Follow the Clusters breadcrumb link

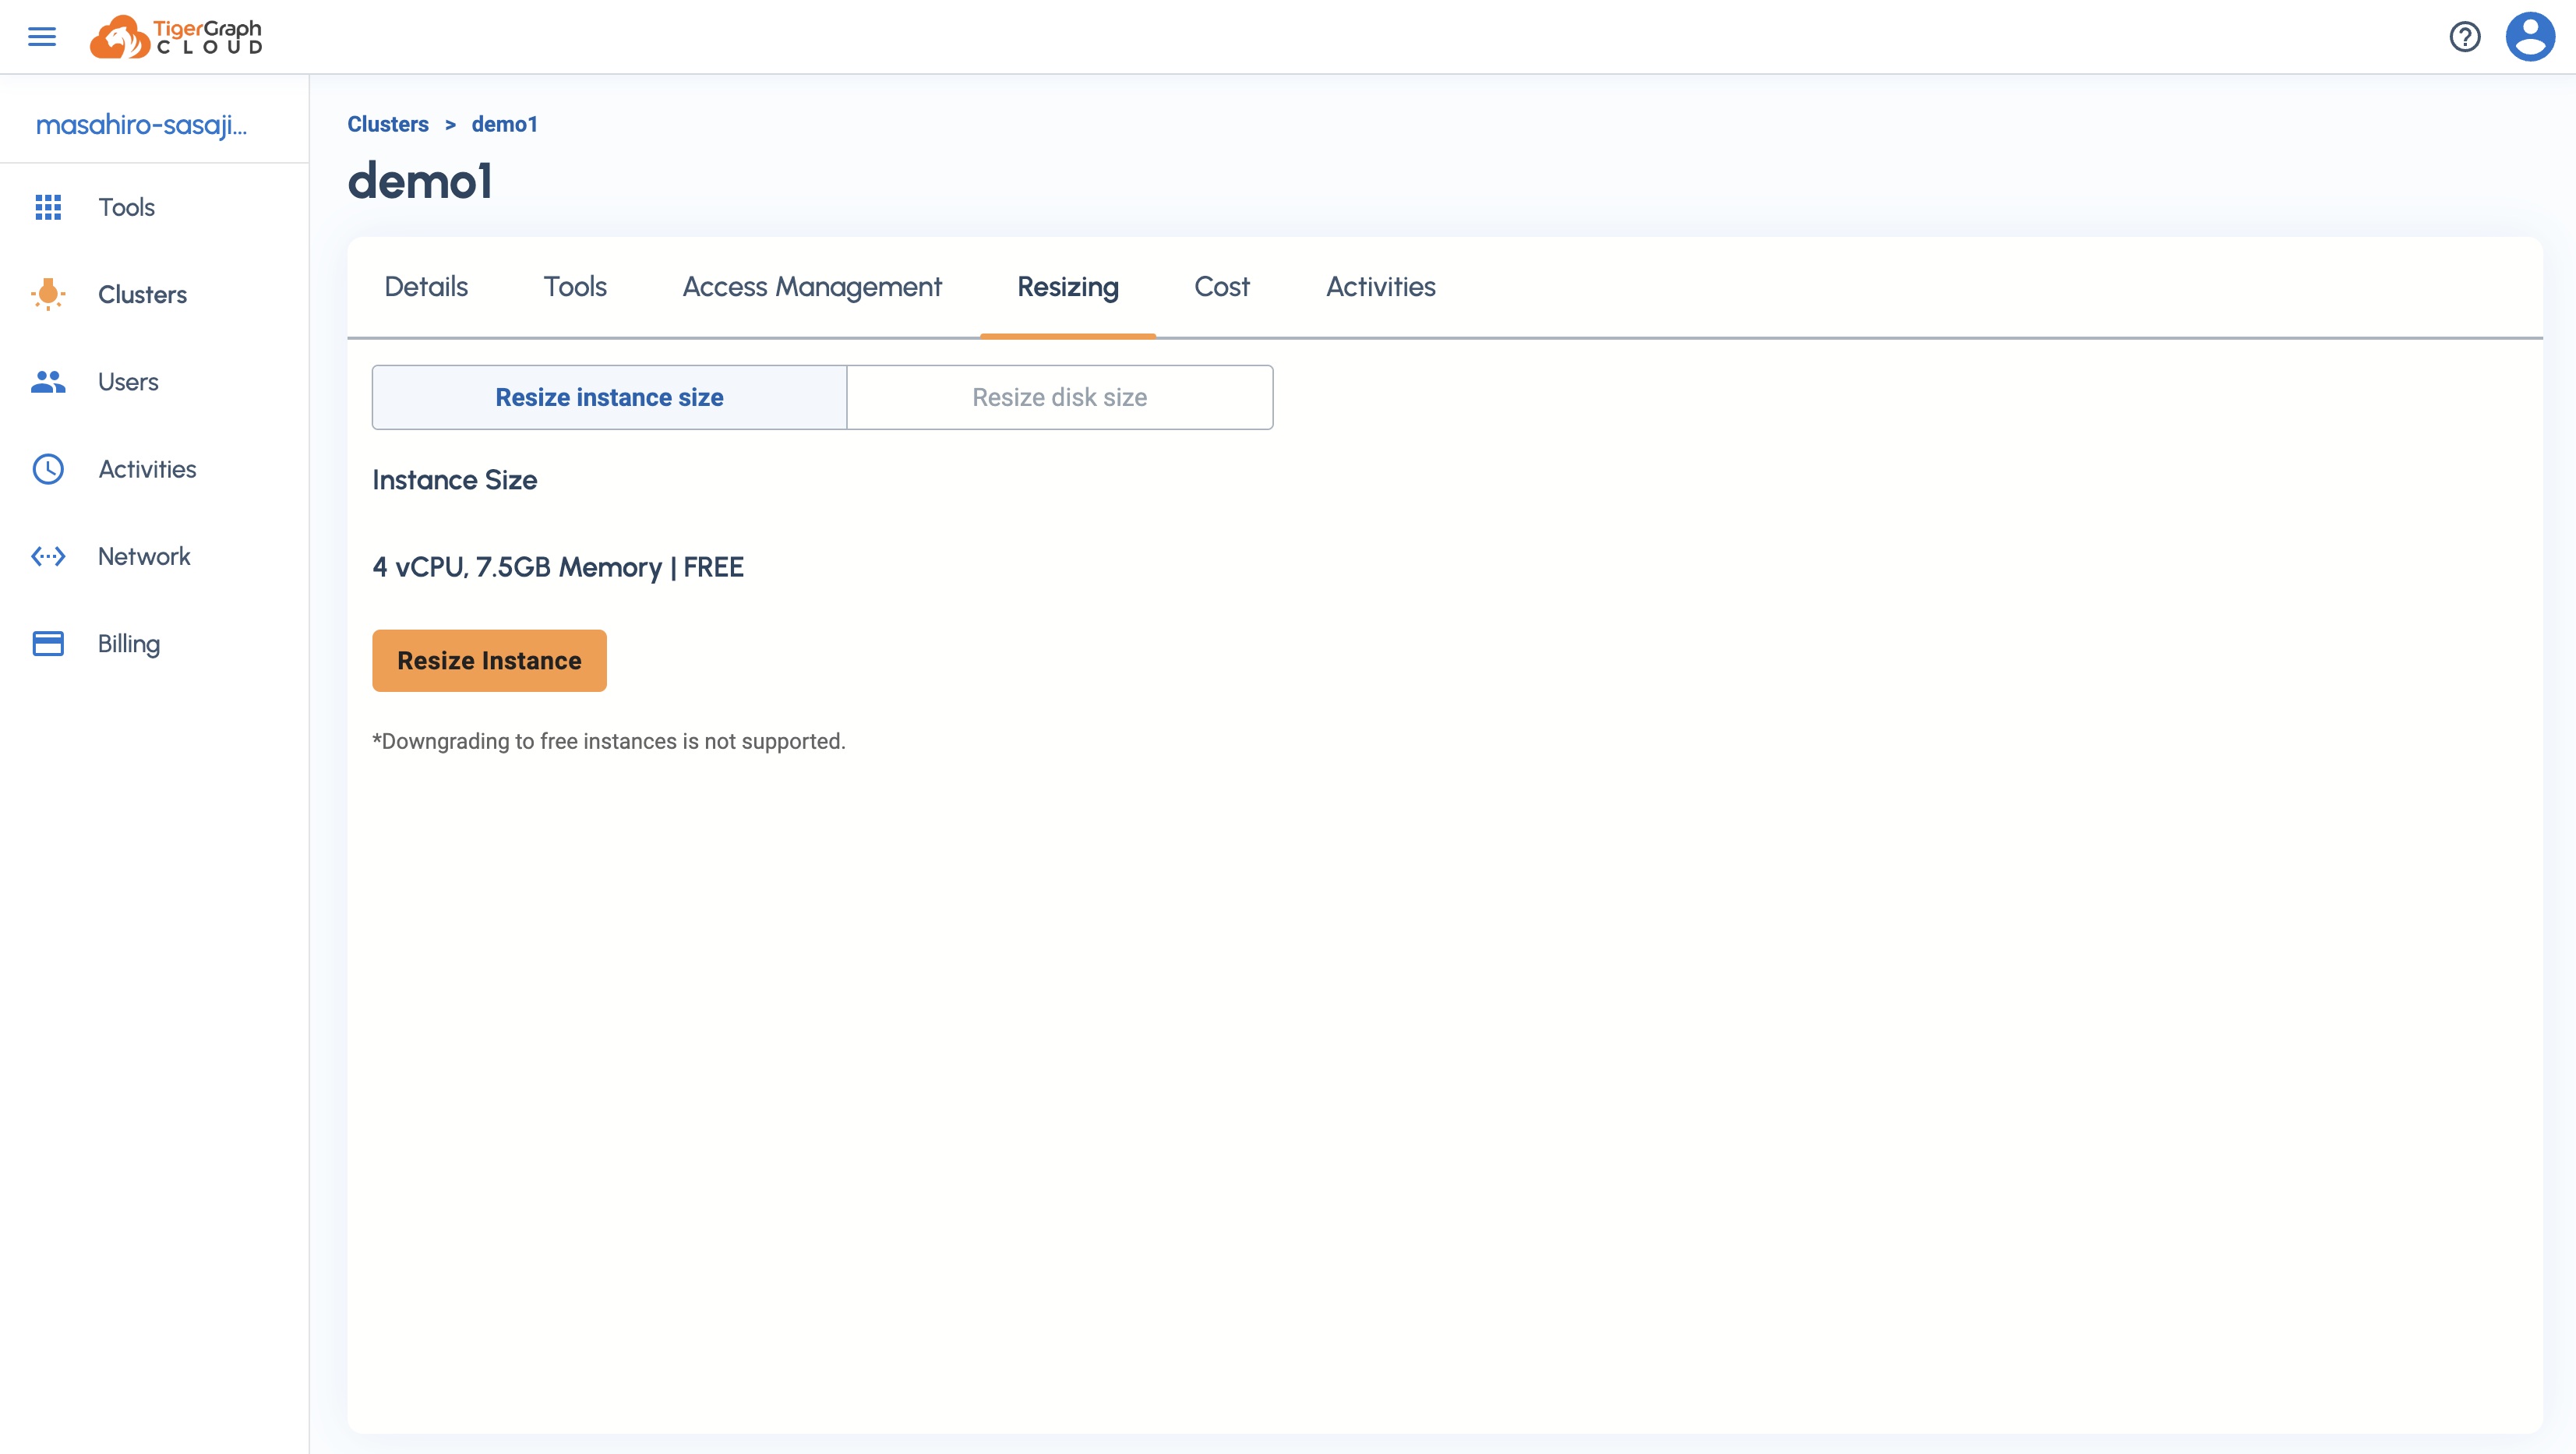(388, 124)
